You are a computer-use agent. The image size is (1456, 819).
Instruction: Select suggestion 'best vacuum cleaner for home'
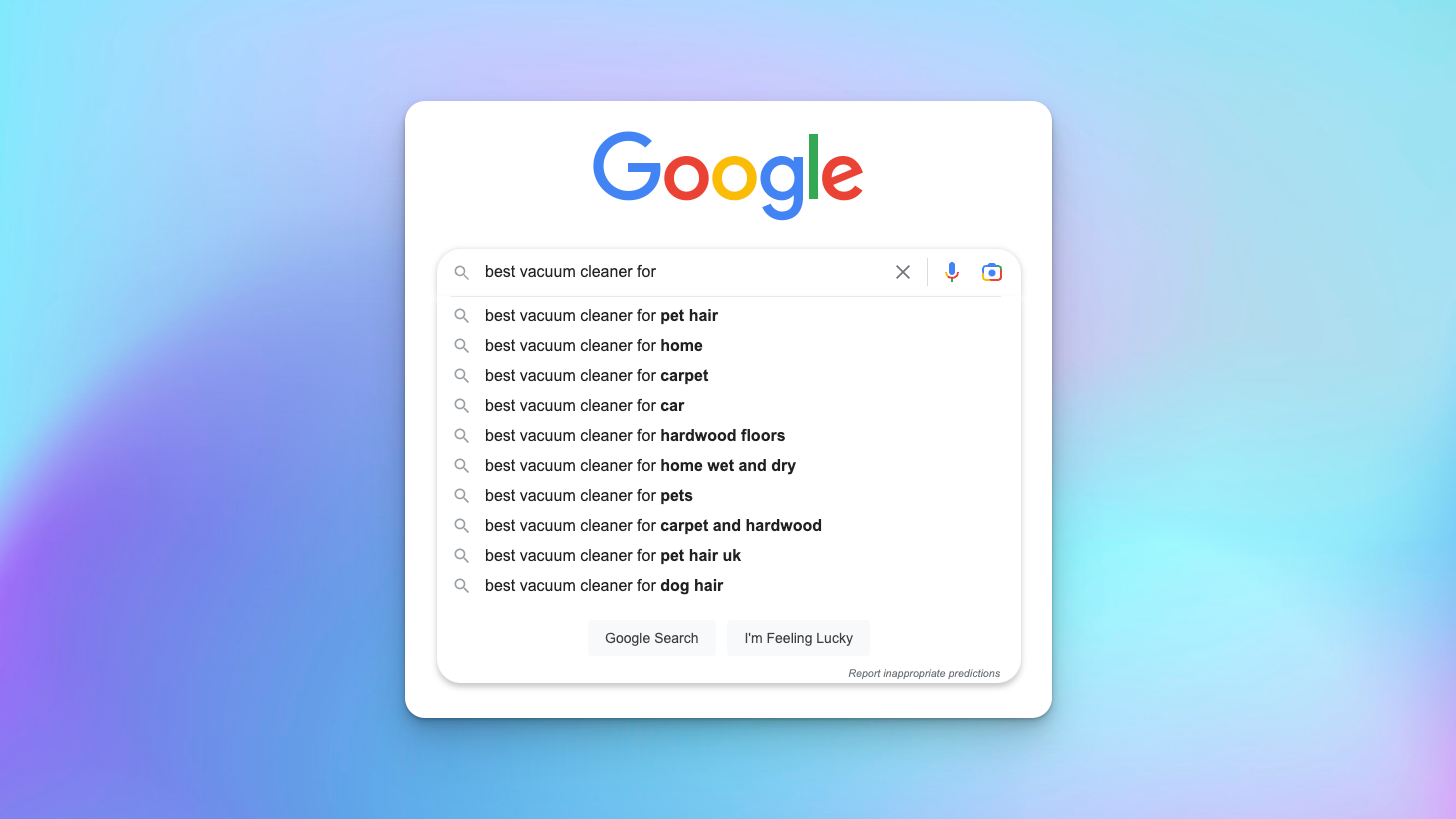(593, 345)
